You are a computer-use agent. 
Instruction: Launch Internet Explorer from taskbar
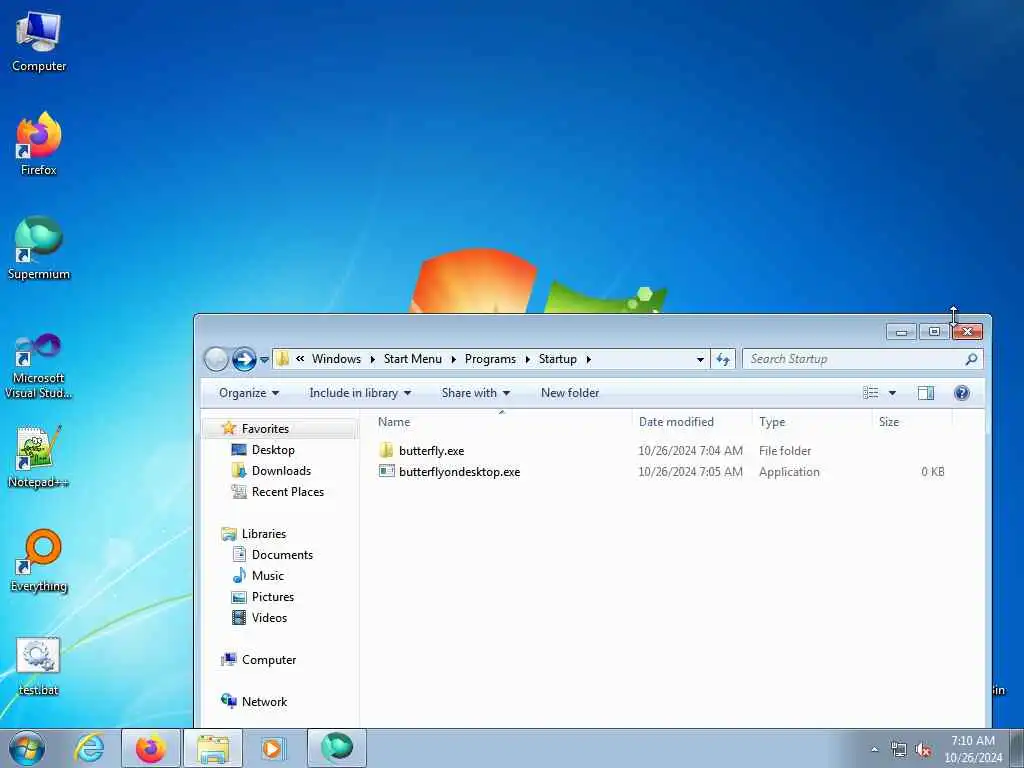click(x=89, y=748)
